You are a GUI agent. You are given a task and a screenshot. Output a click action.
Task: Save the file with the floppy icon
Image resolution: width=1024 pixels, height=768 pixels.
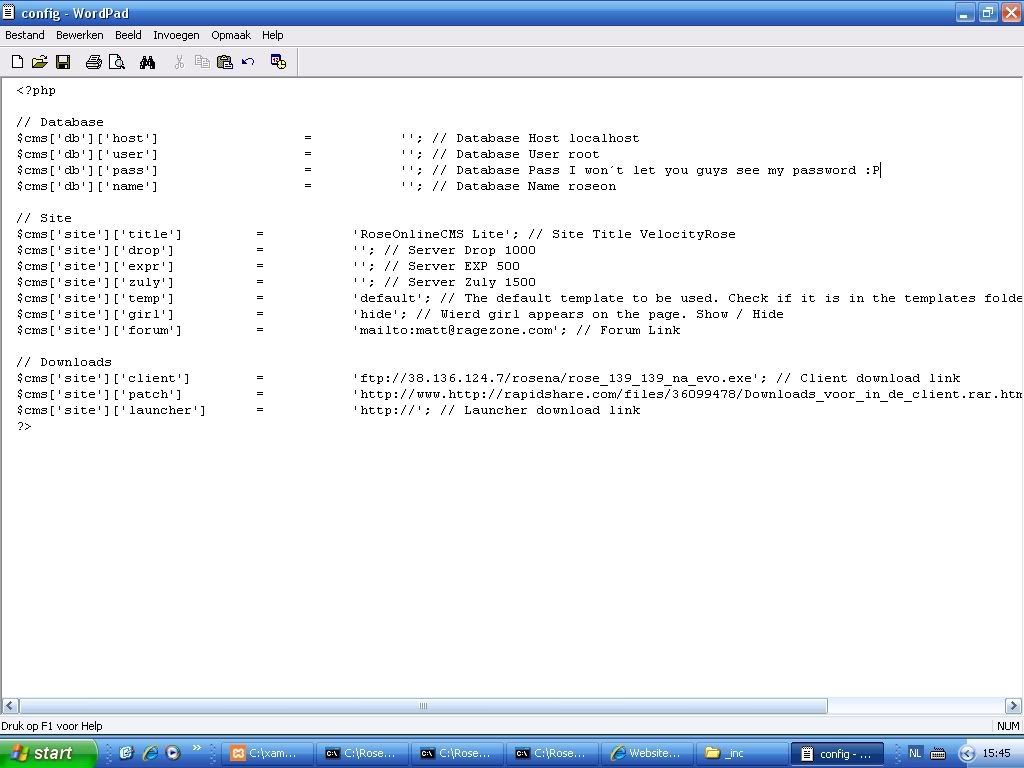point(63,62)
